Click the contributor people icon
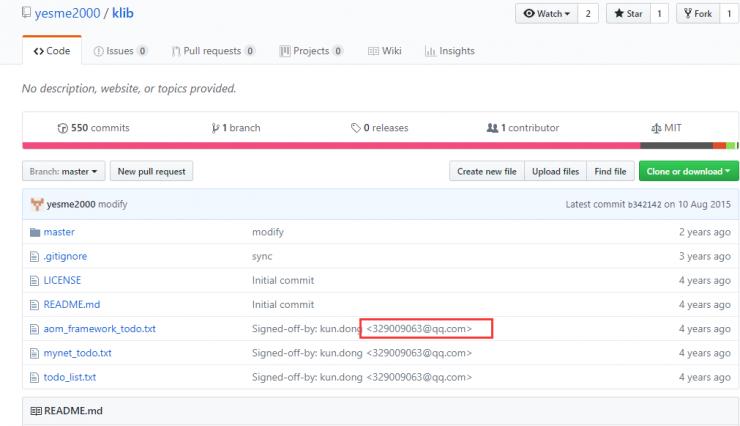The height and width of the screenshot is (426, 740). click(x=491, y=128)
